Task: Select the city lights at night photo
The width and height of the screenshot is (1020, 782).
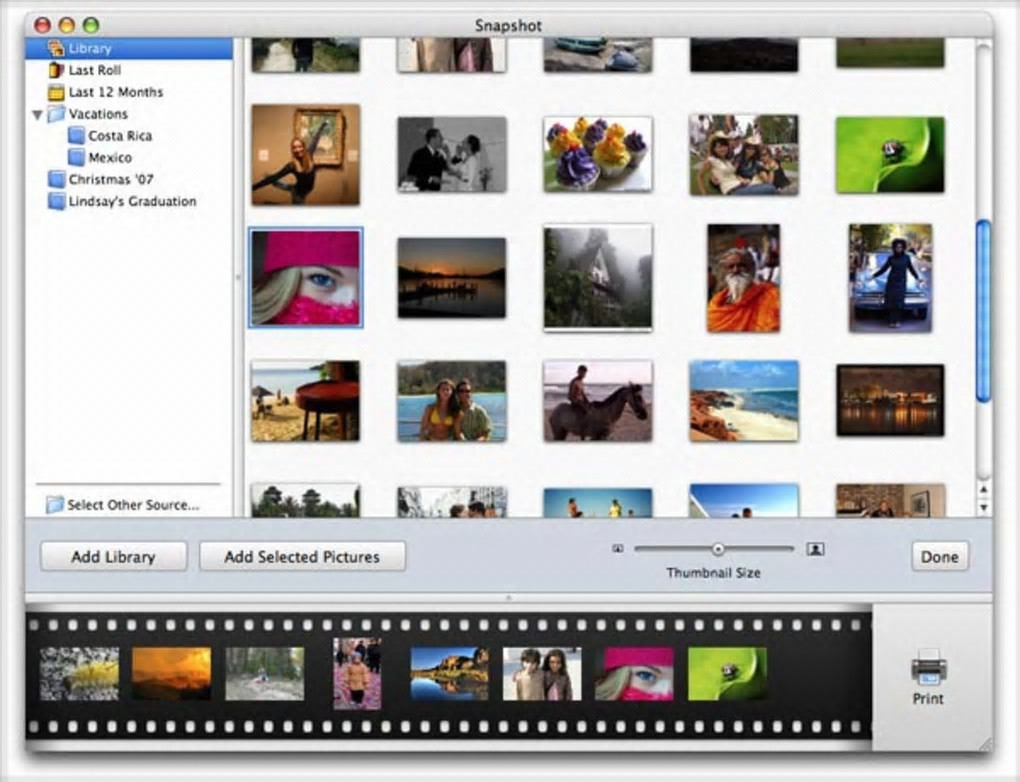Action: pyautogui.click(x=890, y=401)
